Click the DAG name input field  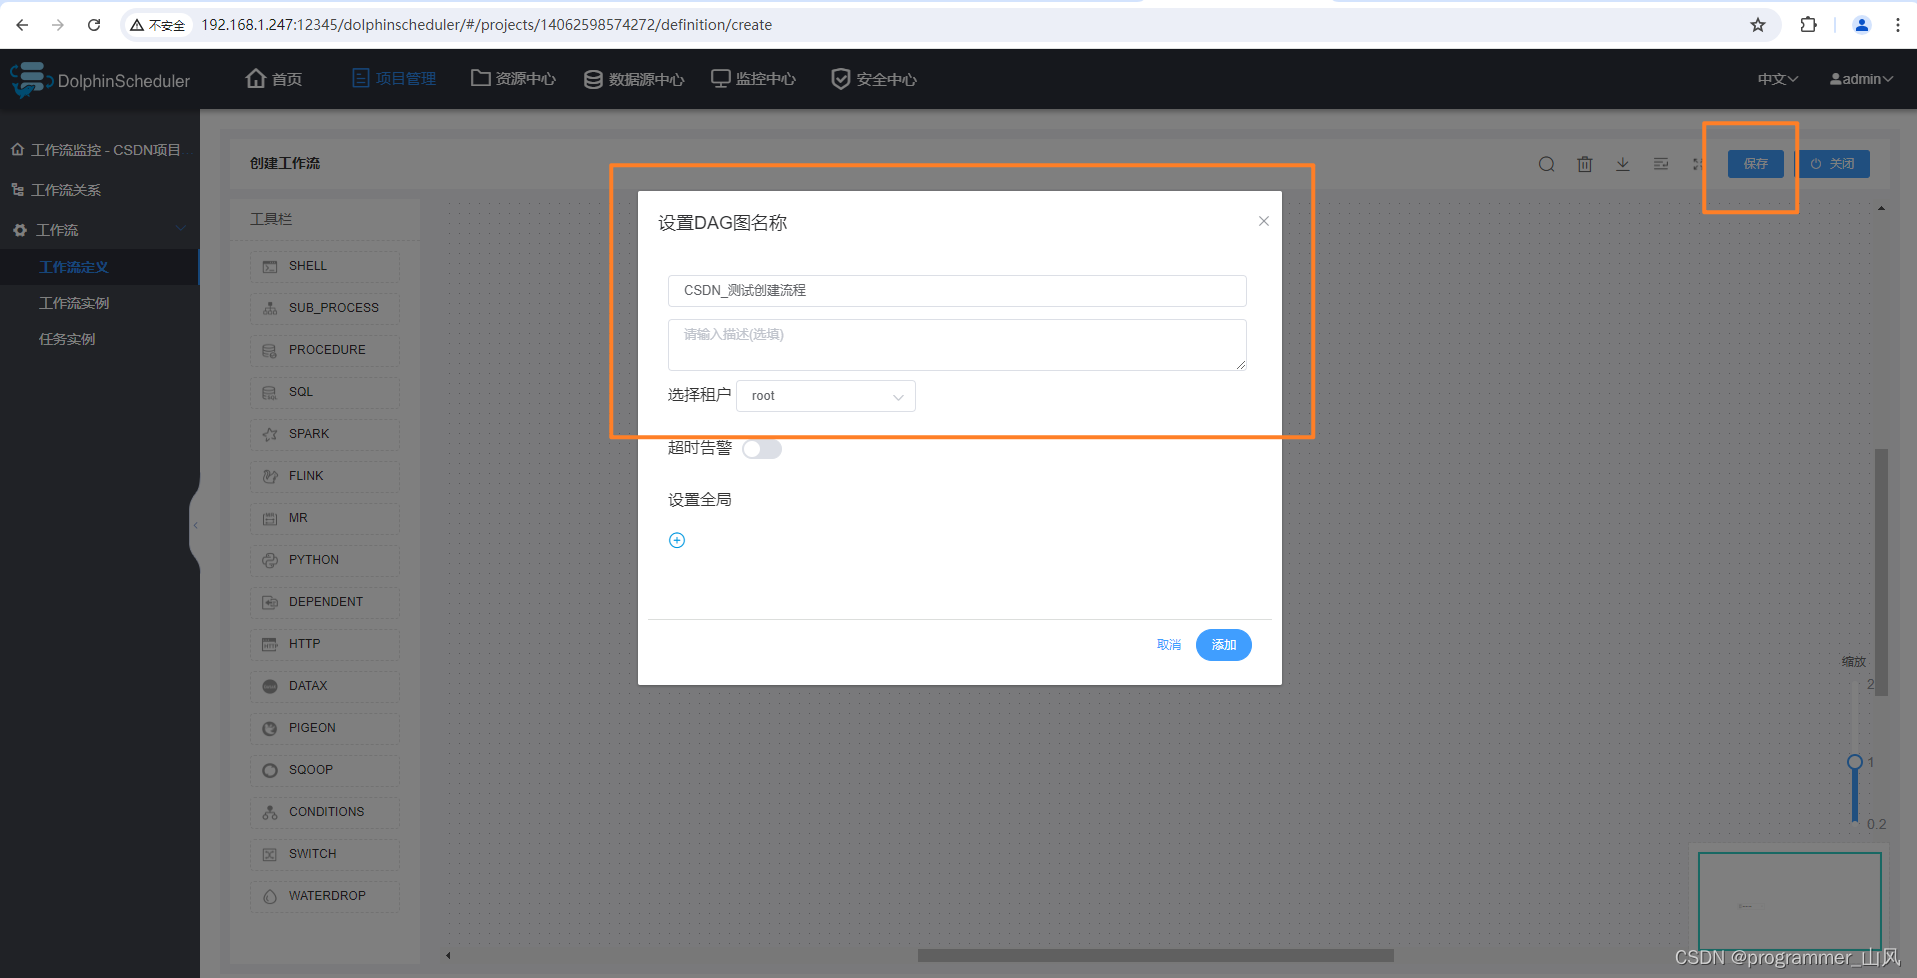(x=957, y=291)
